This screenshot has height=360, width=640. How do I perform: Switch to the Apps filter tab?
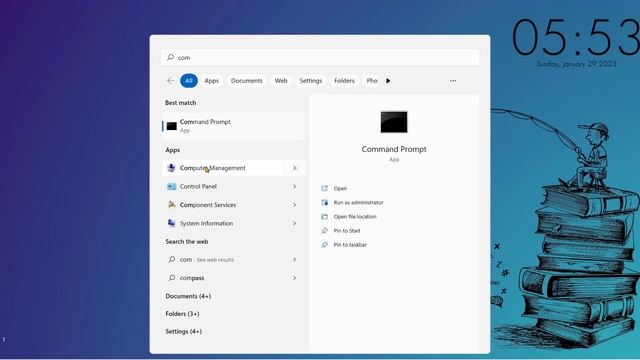tap(211, 81)
